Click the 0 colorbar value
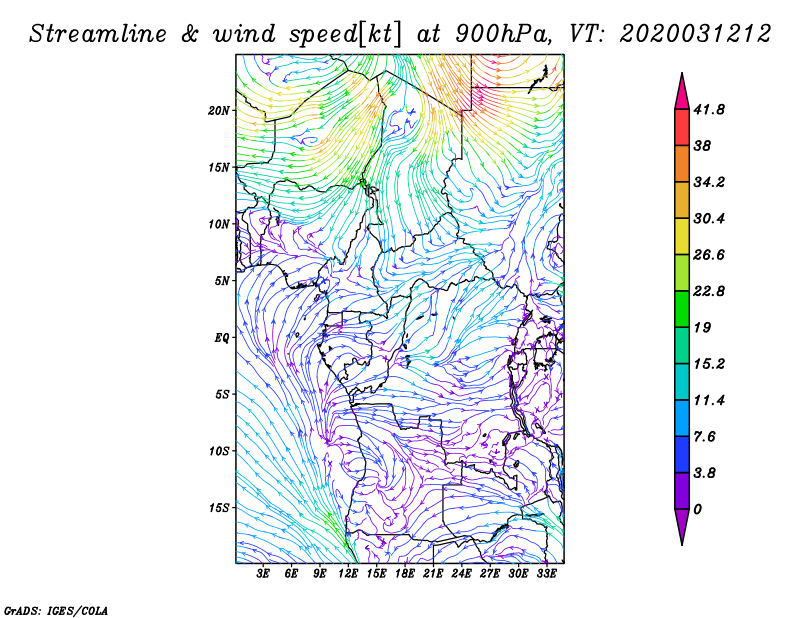The width and height of the screenshot is (800, 618). coord(697,509)
